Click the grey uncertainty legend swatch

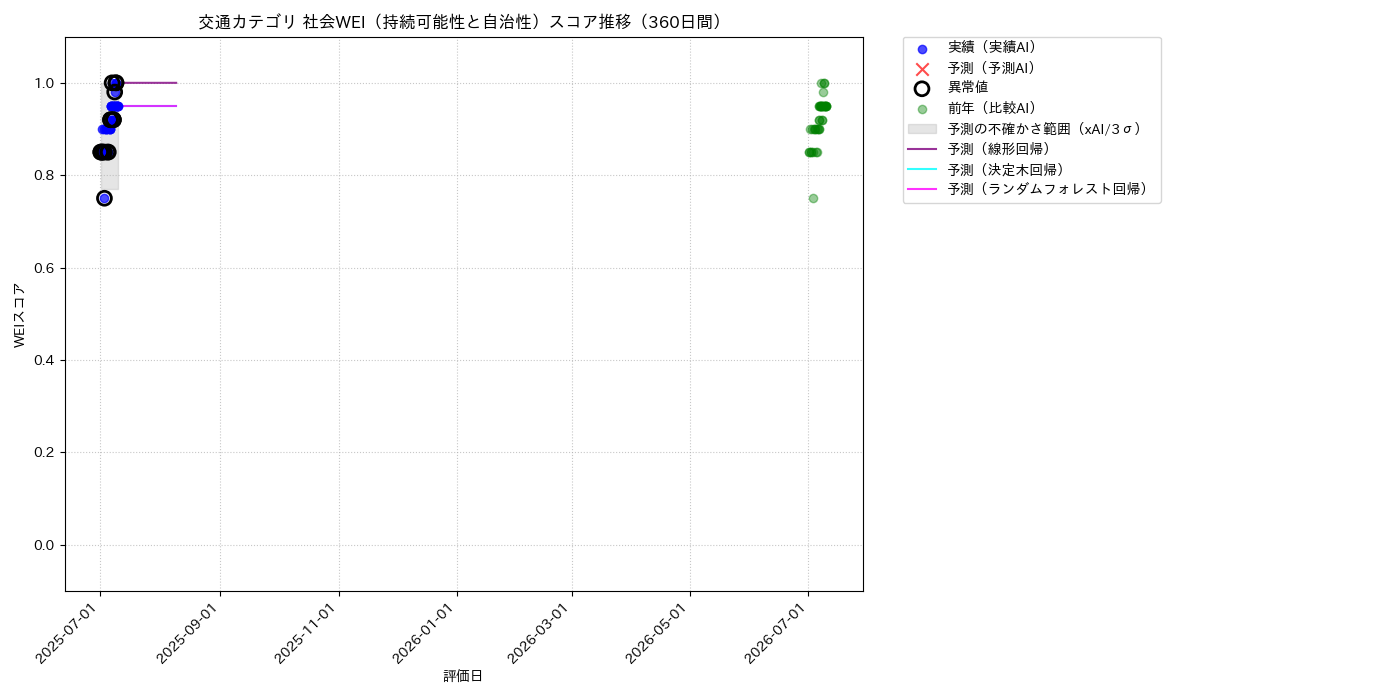point(922,129)
